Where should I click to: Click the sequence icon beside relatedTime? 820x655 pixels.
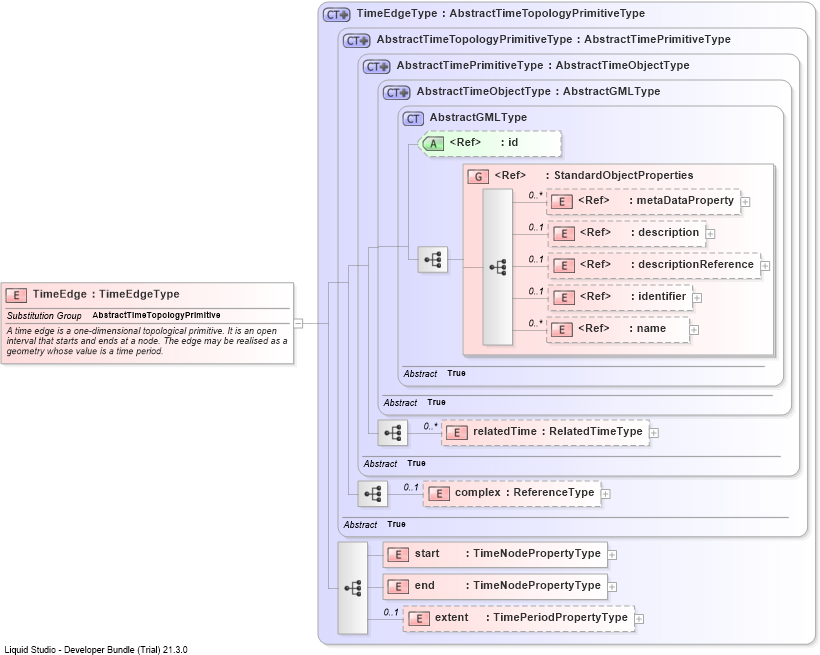point(393,433)
